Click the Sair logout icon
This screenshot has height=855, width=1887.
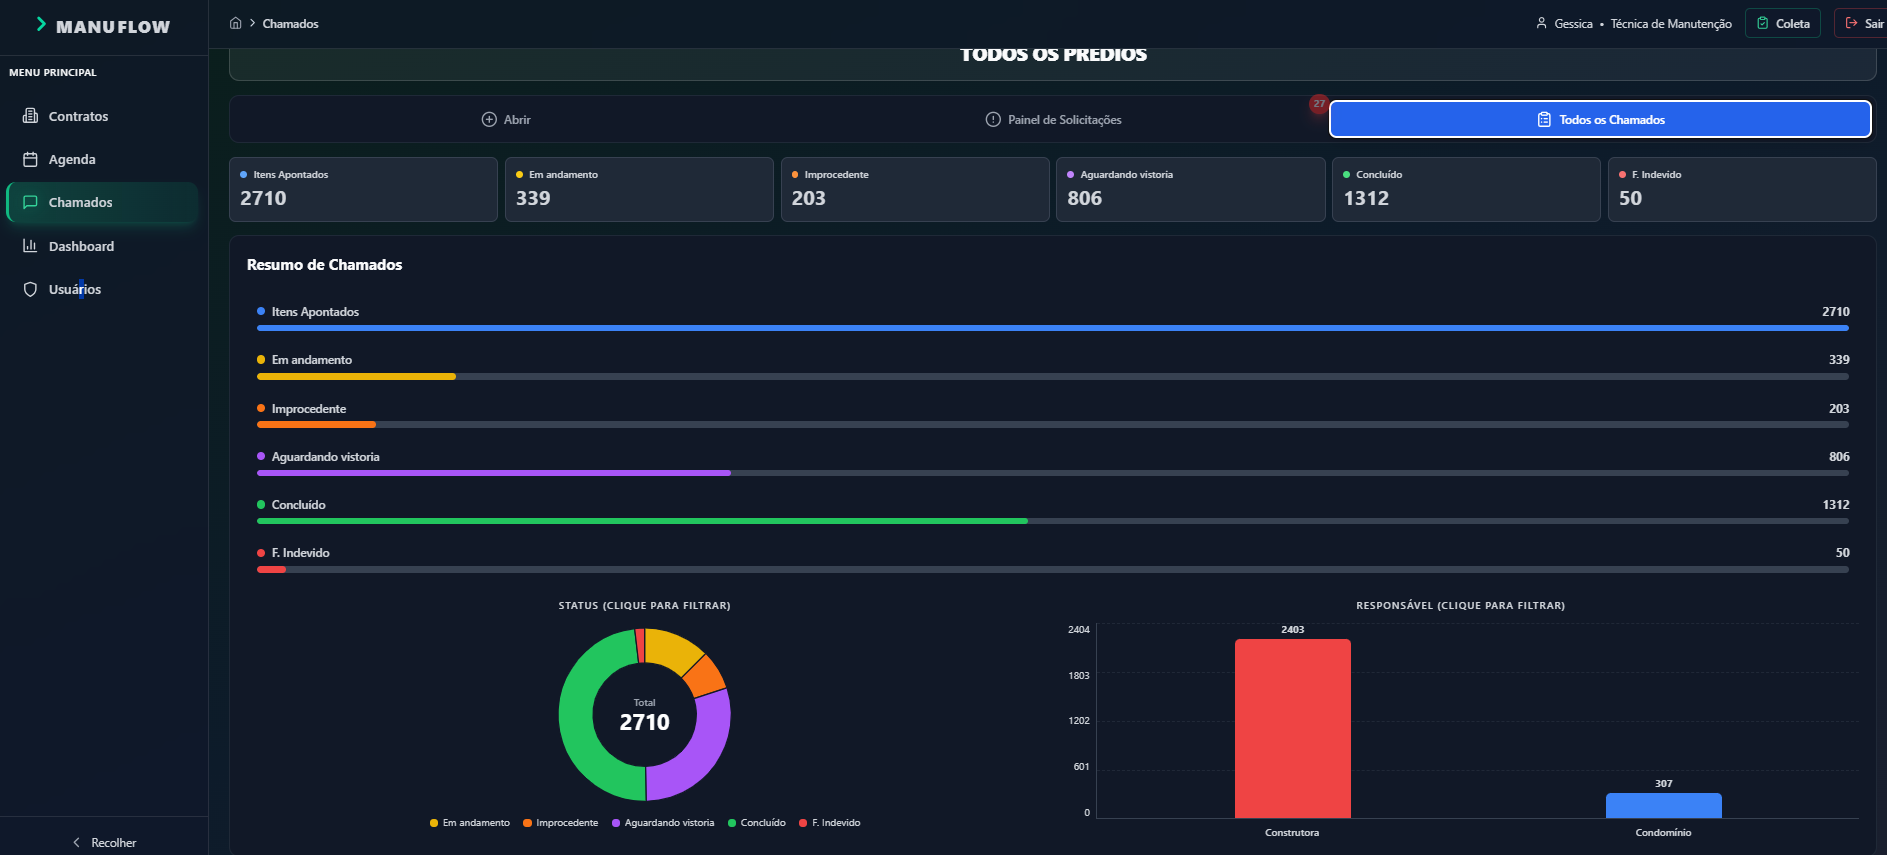coord(1851,23)
